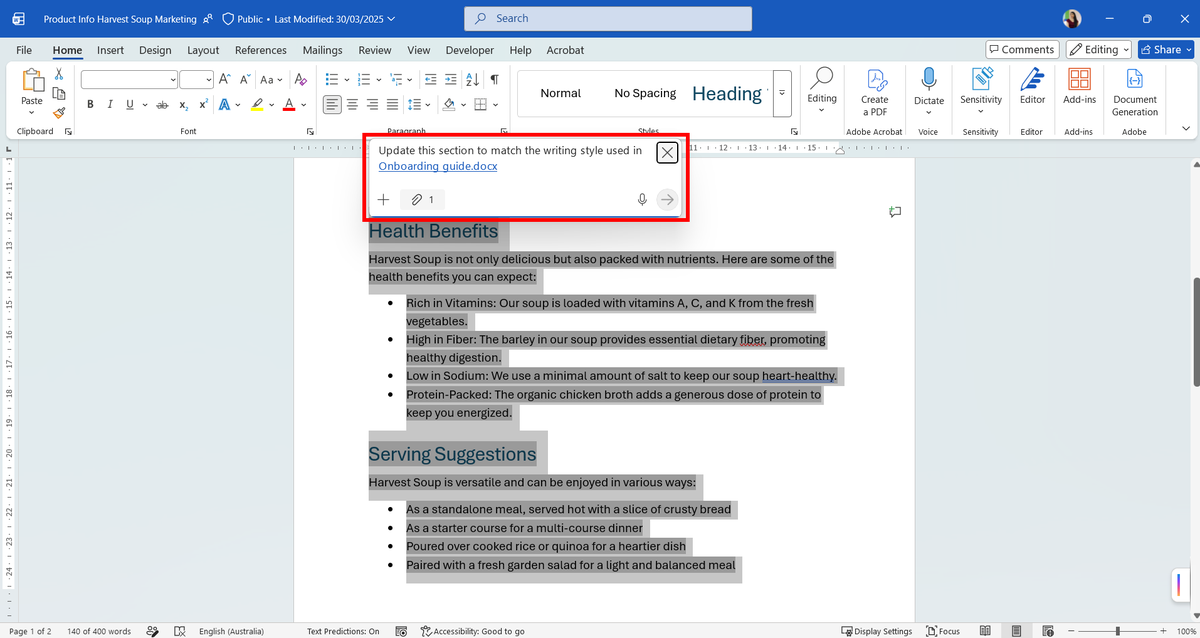Switch to the Review tab
Image resolution: width=1200 pixels, height=638 pixels.
point(375,50)
